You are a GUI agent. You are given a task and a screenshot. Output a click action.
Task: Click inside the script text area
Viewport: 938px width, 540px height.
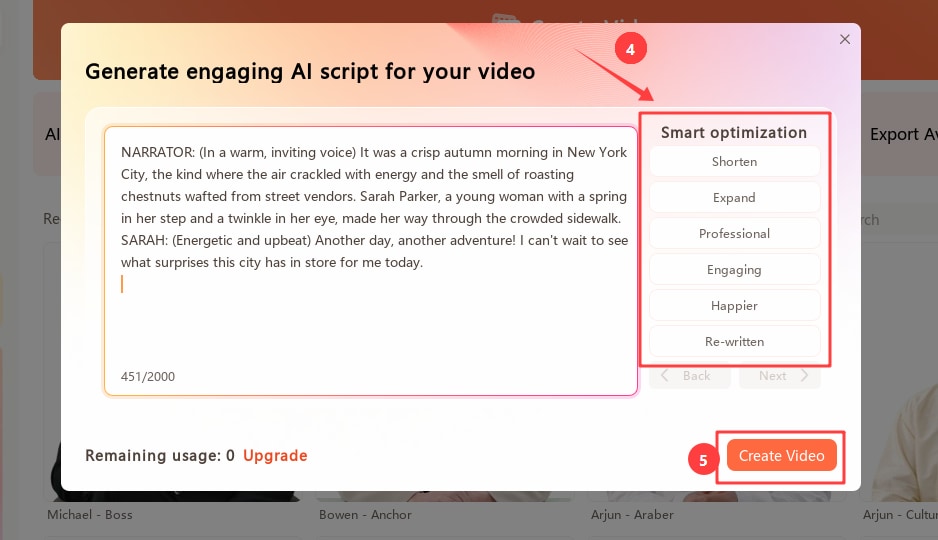click(x=371, y=260)
